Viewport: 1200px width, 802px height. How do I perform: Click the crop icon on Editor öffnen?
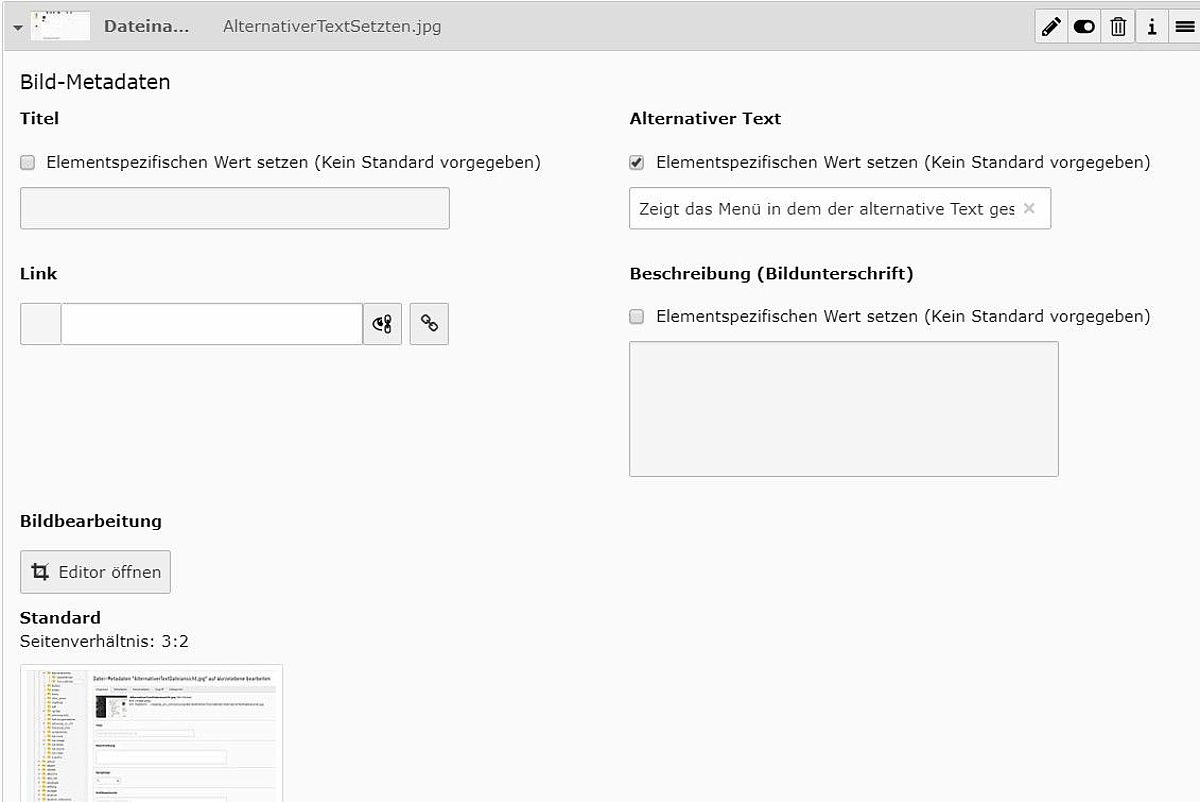point(40,572)
